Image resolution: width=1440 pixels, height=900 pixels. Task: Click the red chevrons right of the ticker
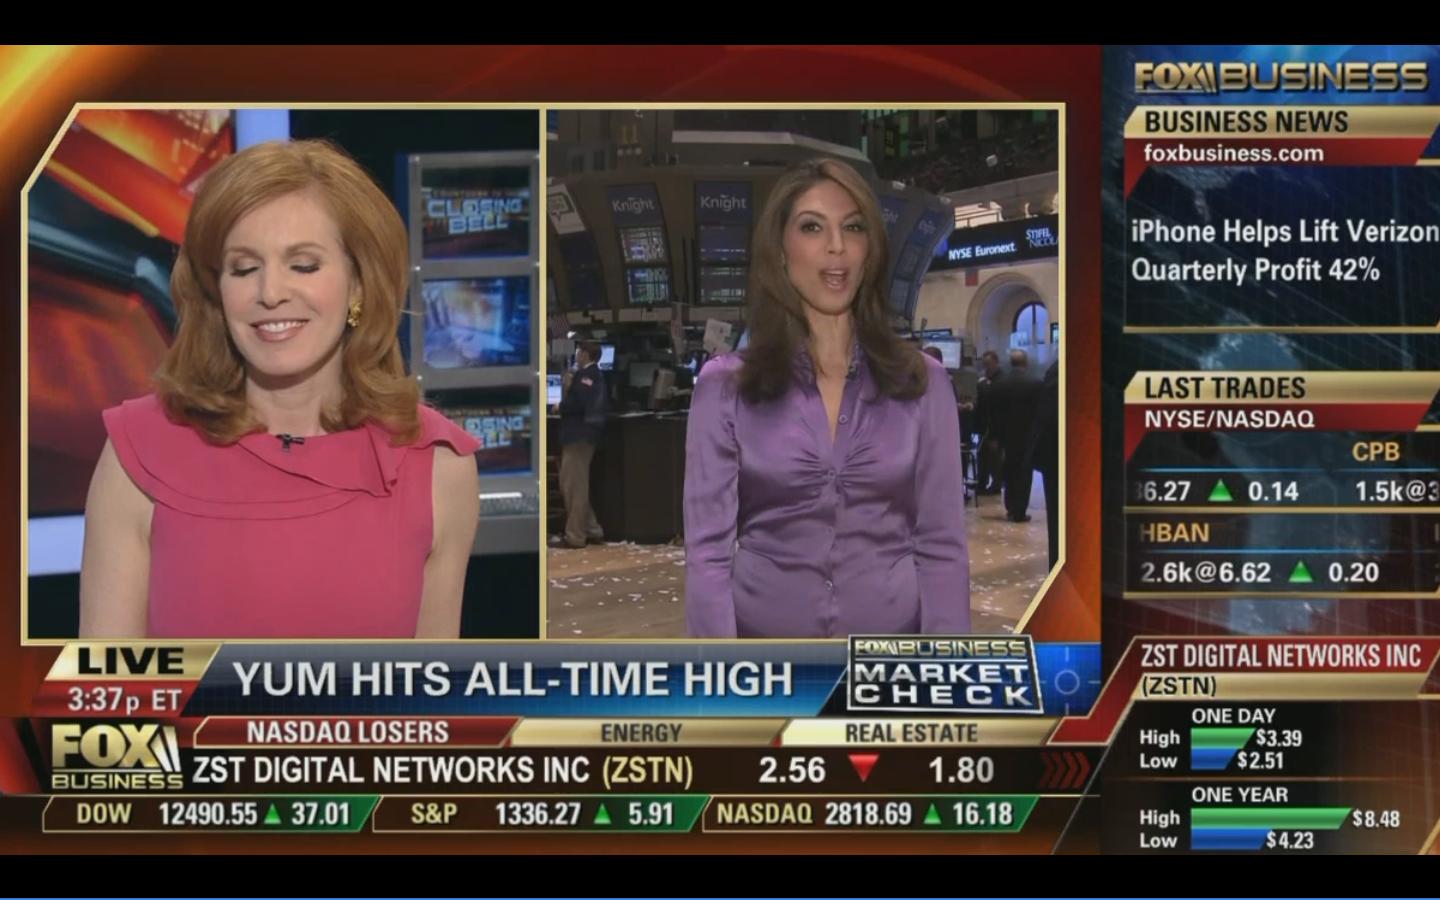(1064, 770)
